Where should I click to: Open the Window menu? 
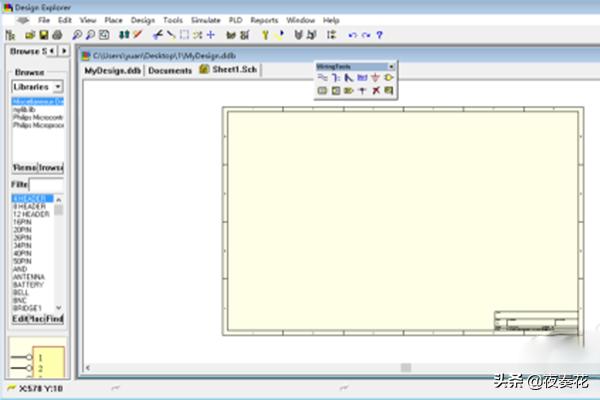tap(300, 20)
